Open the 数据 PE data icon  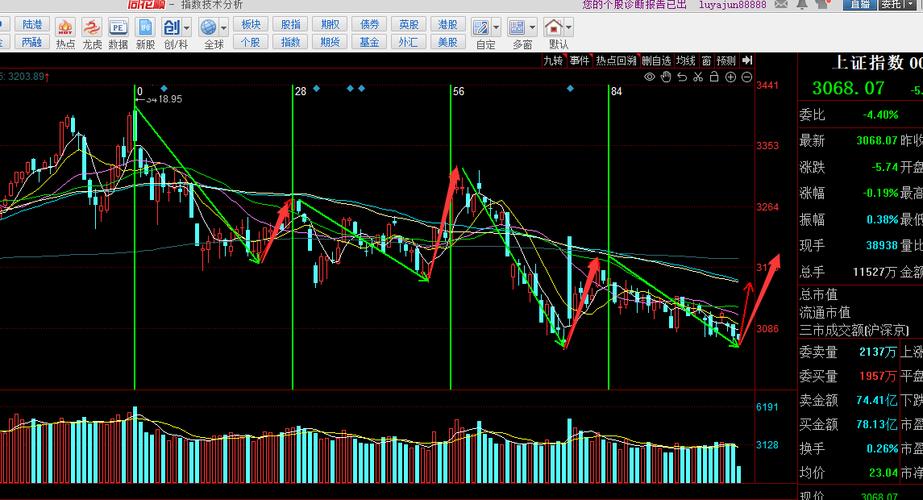(x=118, y=32)
